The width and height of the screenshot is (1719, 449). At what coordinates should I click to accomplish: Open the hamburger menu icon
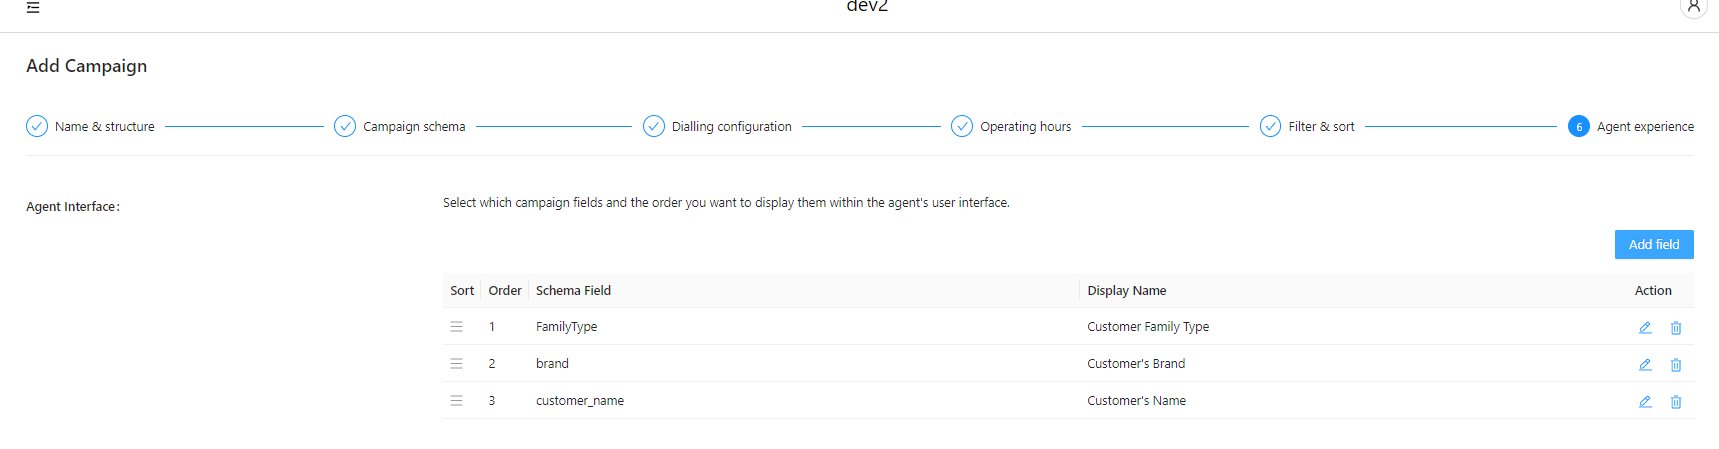tap(33, 7)
